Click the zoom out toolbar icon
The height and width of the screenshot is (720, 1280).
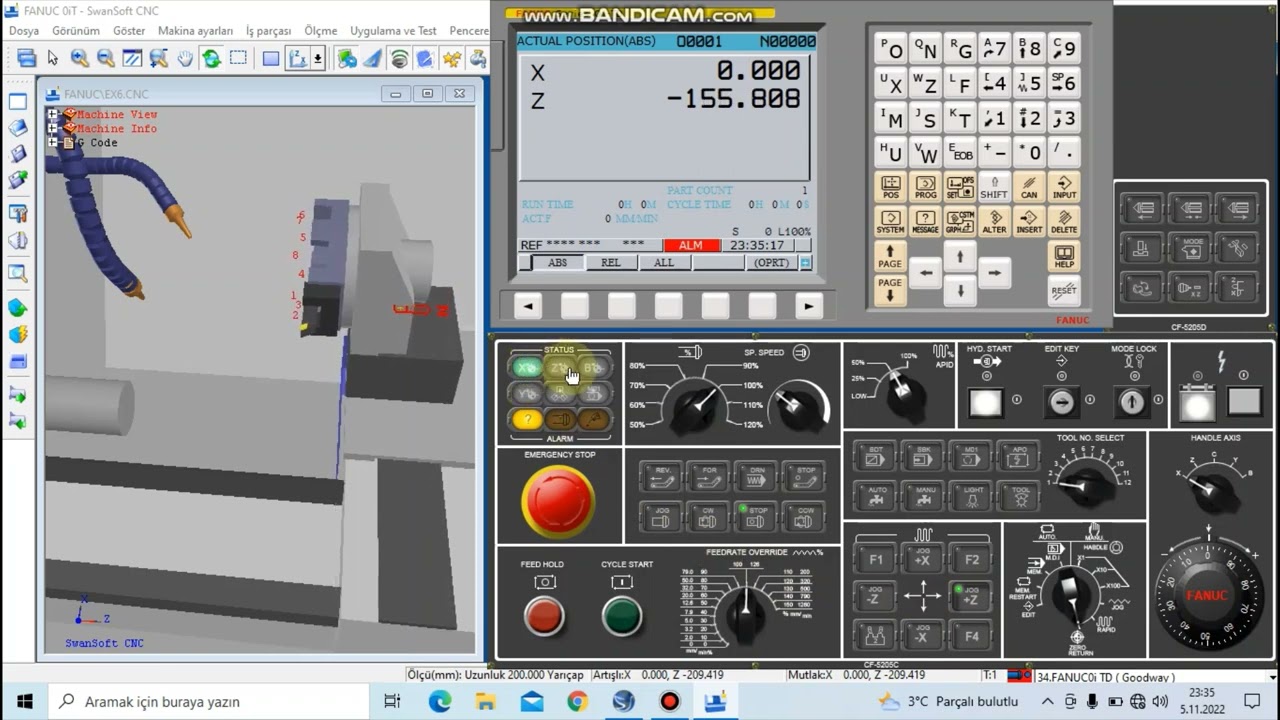(x=105, y=59)
